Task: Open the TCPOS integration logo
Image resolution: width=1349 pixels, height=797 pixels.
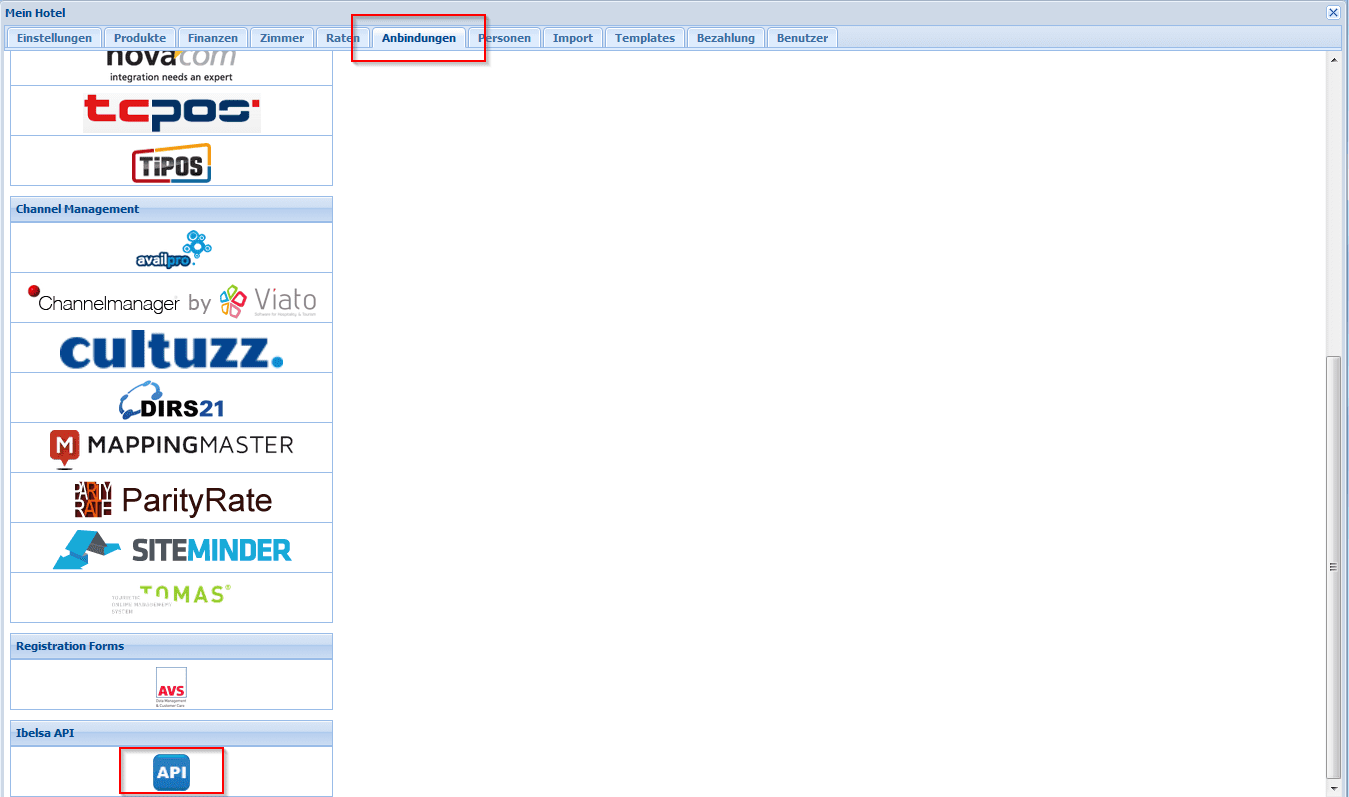Action: click(171, 111)
